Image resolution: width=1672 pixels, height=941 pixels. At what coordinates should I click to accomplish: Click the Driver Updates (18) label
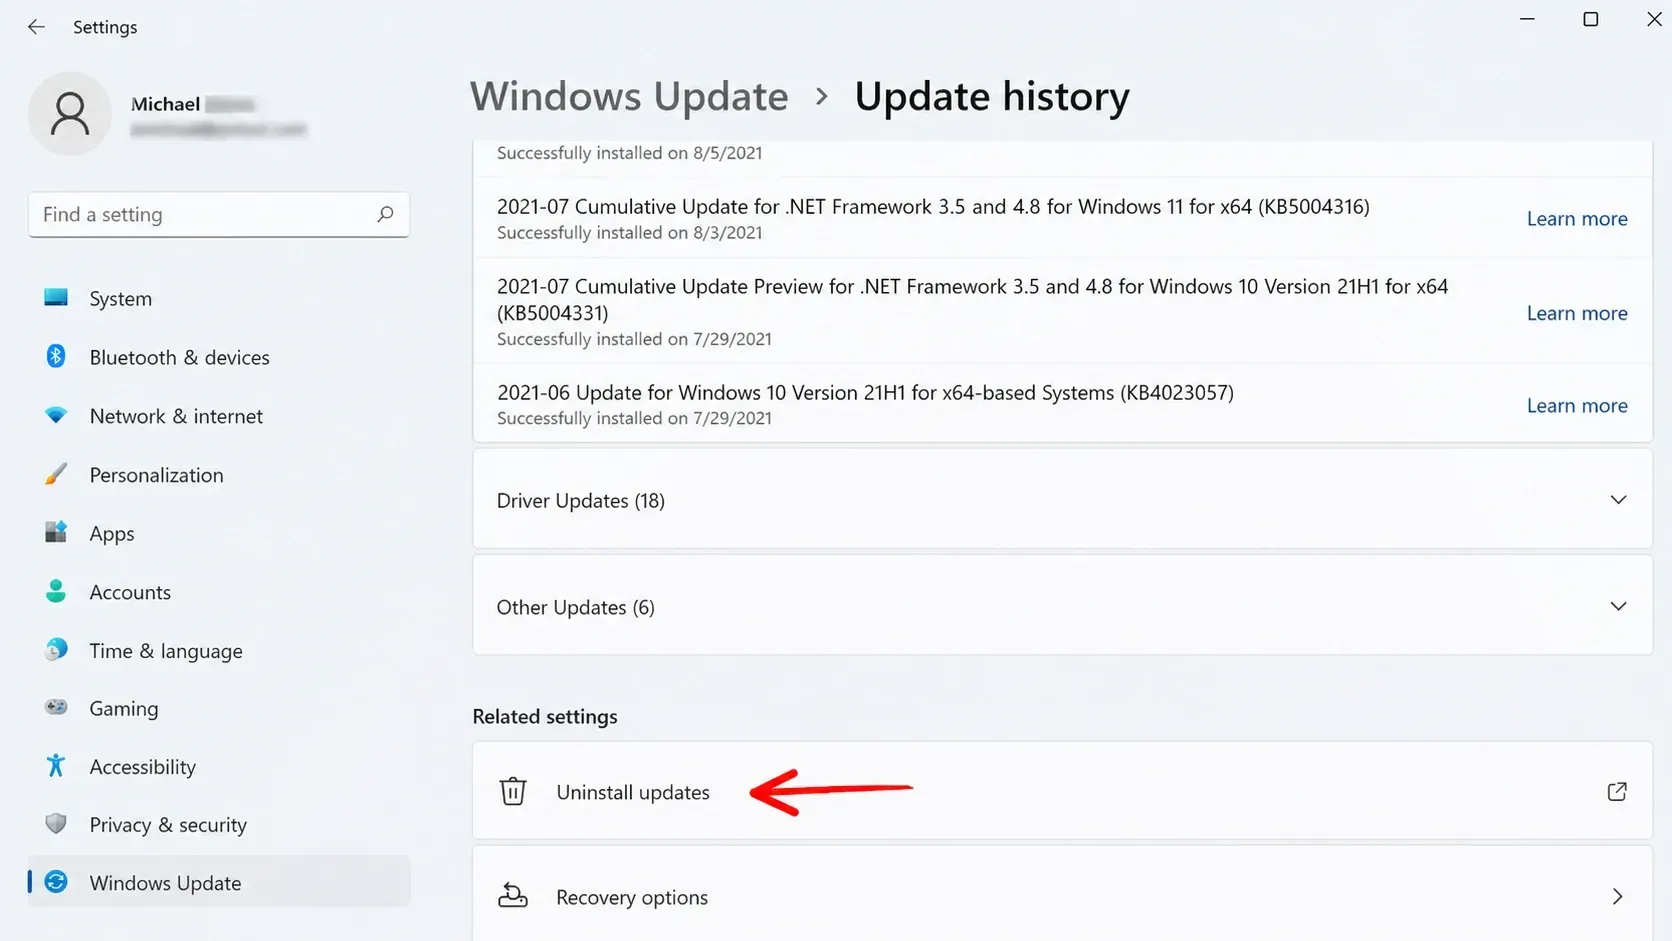pyautogui.click(x=580, y=500)
